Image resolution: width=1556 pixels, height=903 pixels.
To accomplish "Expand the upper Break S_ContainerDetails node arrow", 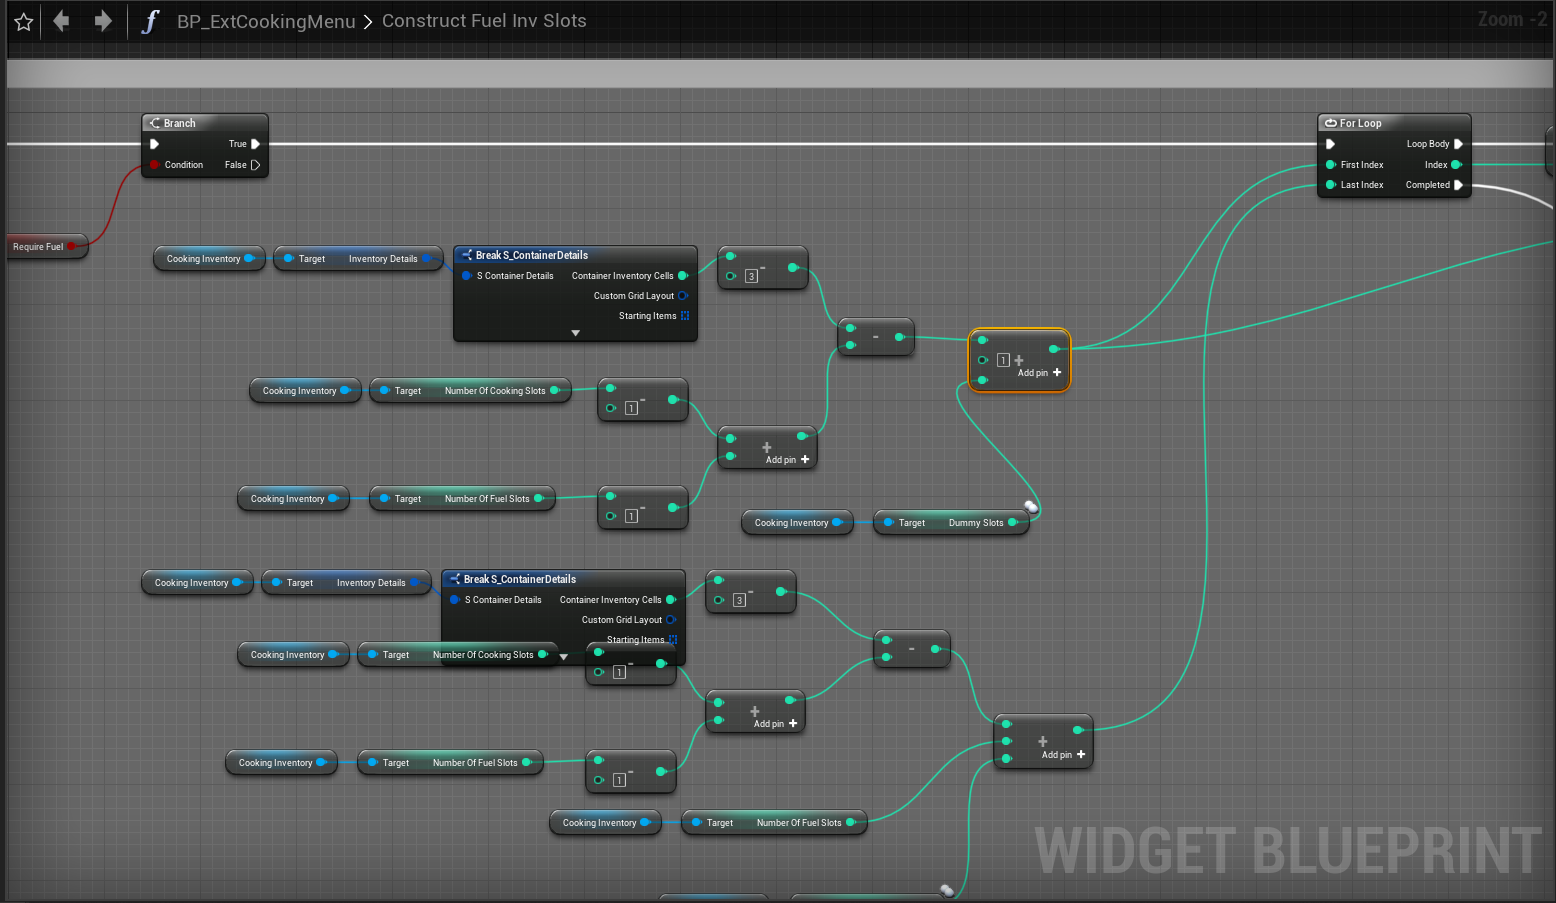I will 575,333.
